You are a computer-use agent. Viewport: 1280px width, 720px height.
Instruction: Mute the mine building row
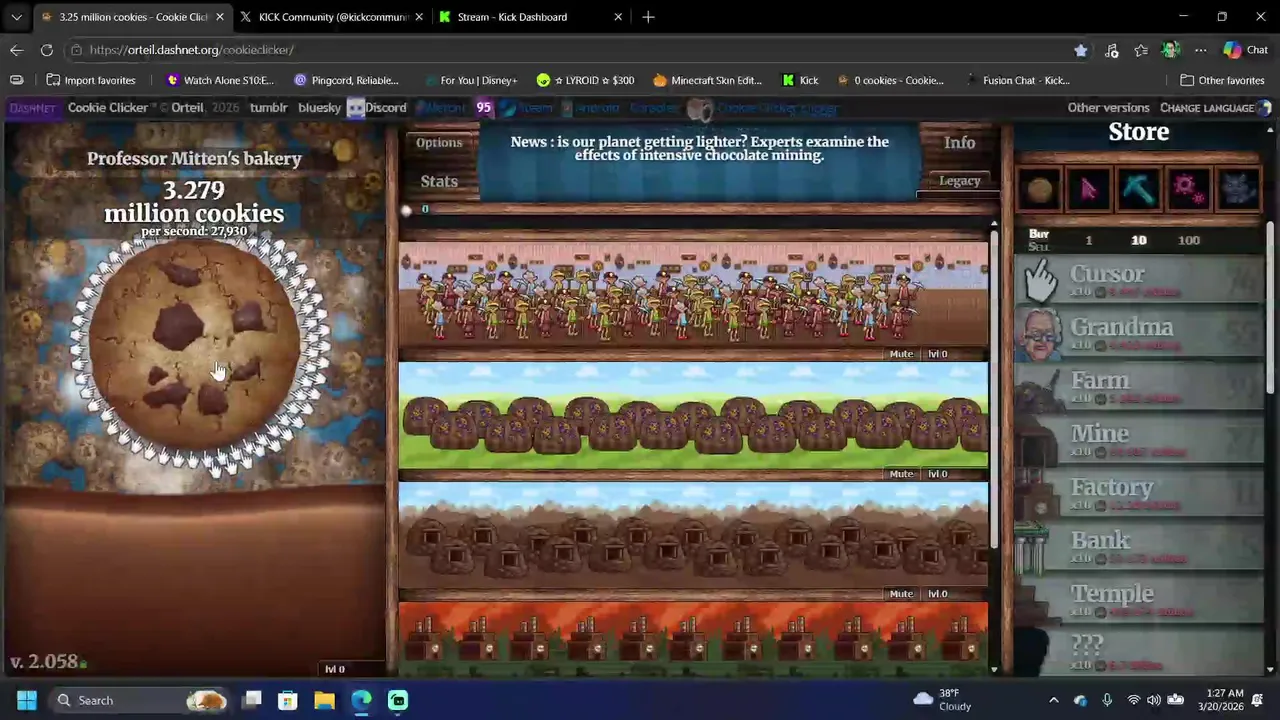click(x=901, y=594)
